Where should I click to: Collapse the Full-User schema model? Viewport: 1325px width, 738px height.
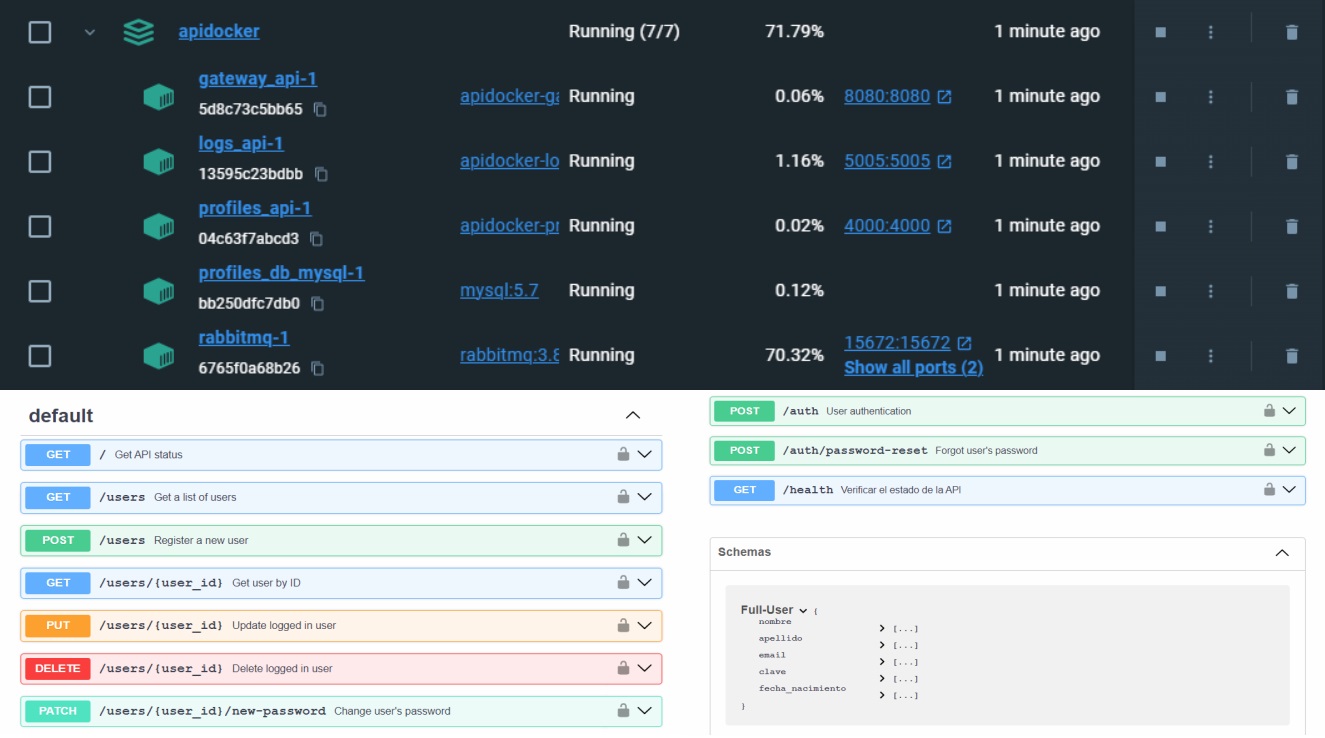[803, 610]
